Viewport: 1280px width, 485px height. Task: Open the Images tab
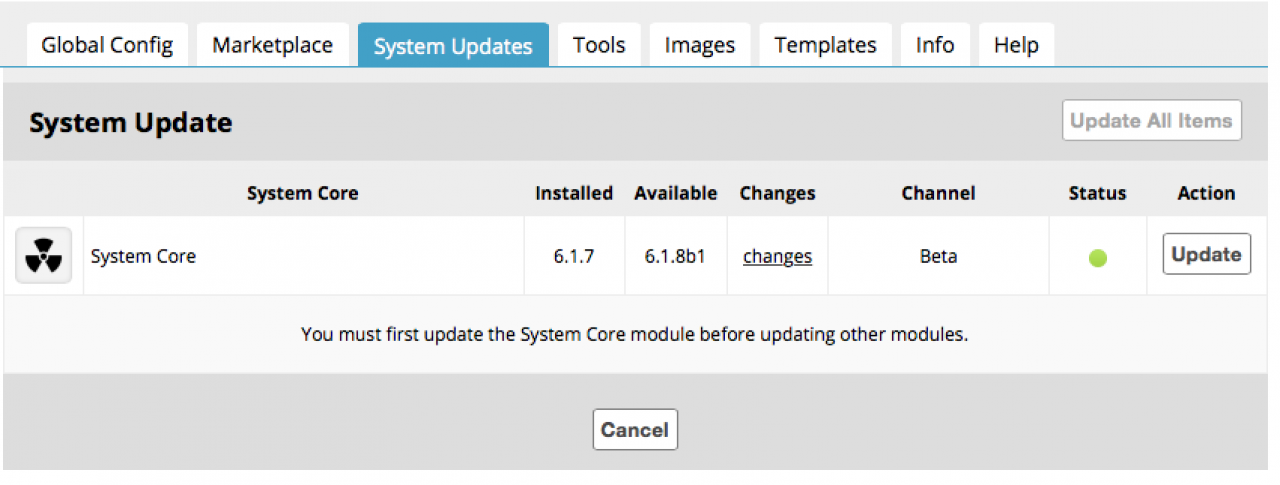coord(699,45)
